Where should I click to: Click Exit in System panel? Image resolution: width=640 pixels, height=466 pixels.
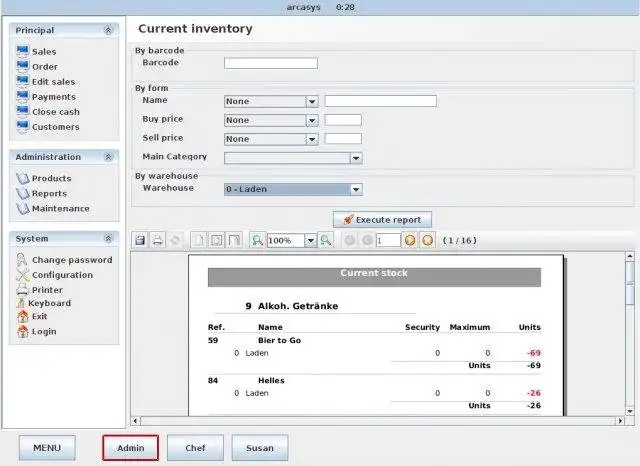tap(32, 316)
